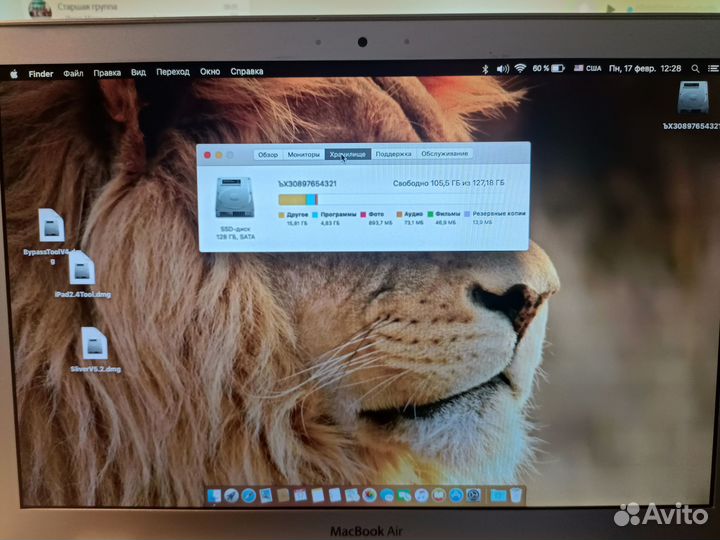Minimize the storage window
The height and width of the screenshot is (540, 720).
point(219,156)
